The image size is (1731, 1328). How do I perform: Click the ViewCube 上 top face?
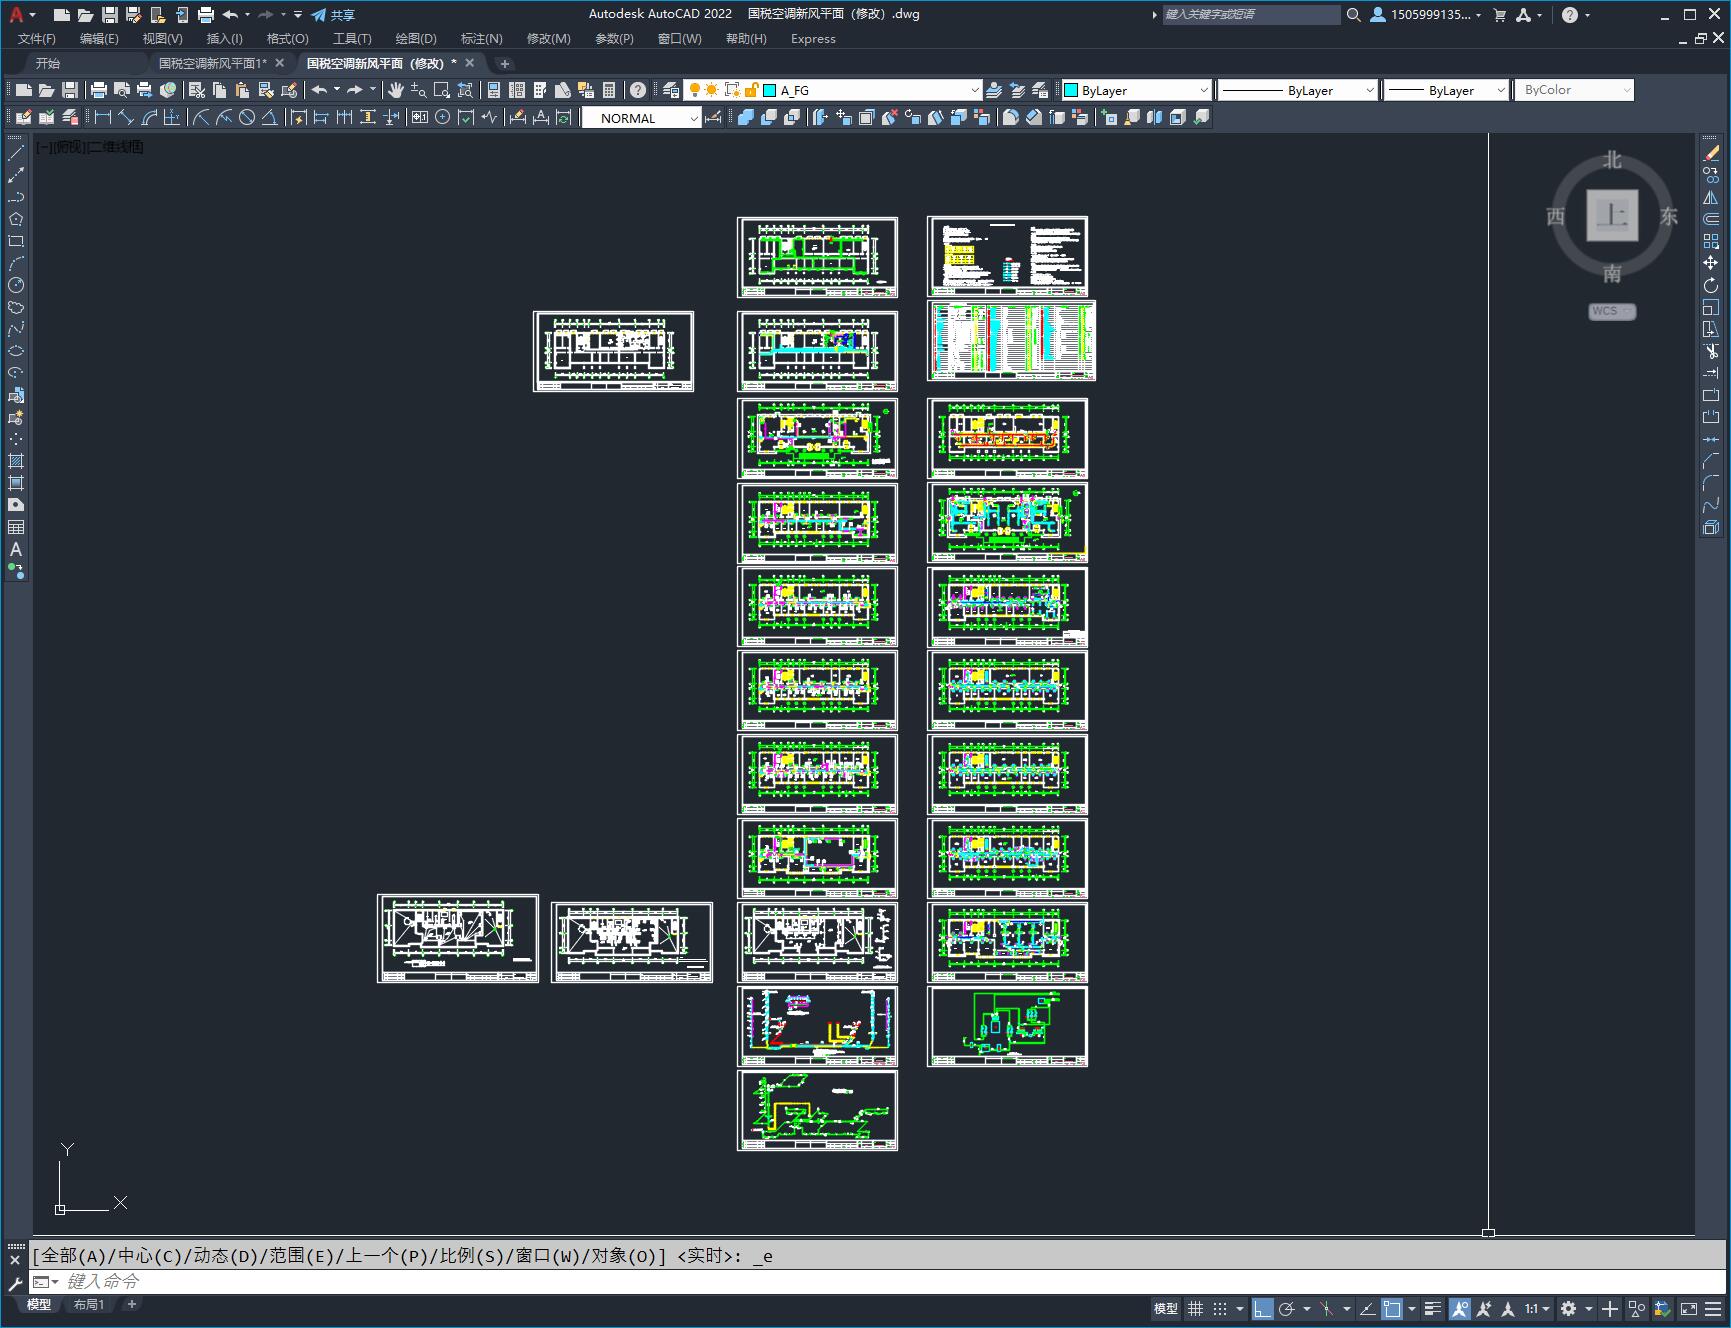click(1612, 215)
